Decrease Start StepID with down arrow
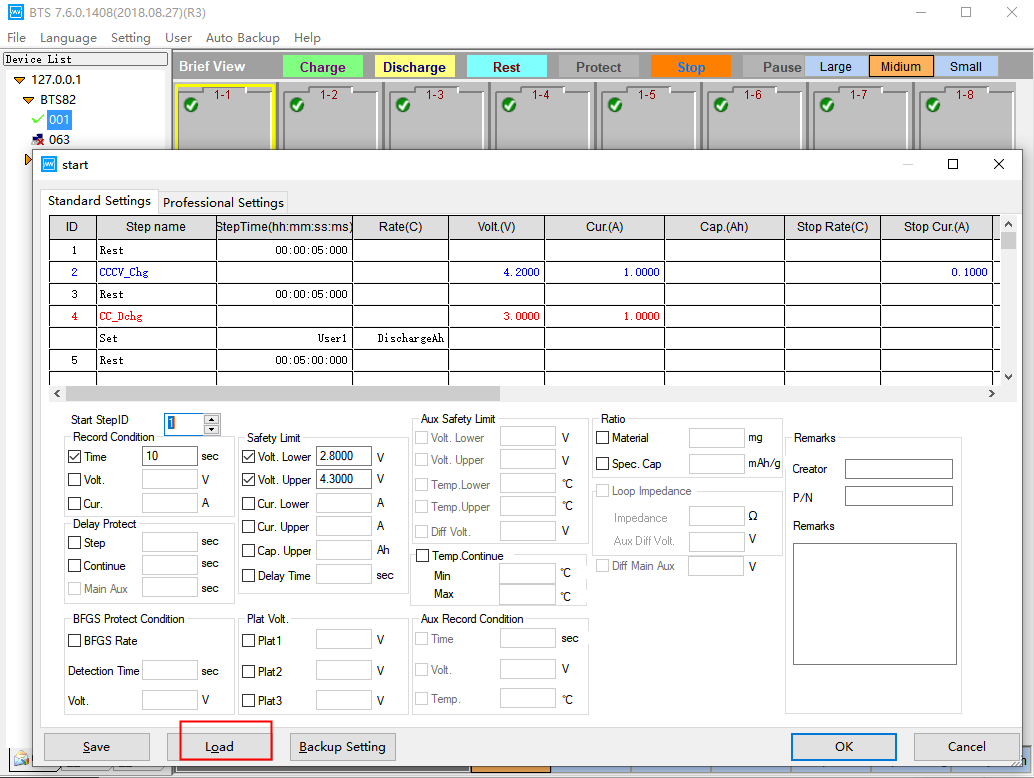 [x=211, y=429]
